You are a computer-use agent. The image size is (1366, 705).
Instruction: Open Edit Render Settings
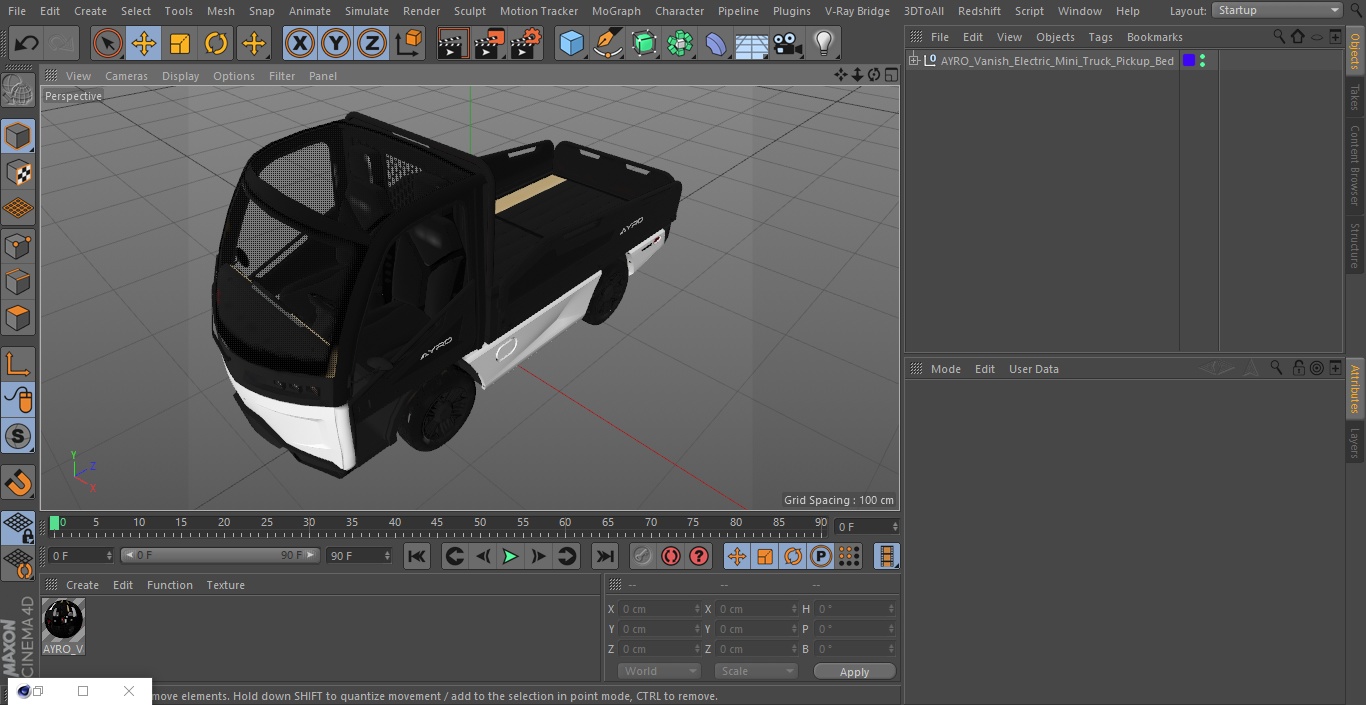click(526, 44)
